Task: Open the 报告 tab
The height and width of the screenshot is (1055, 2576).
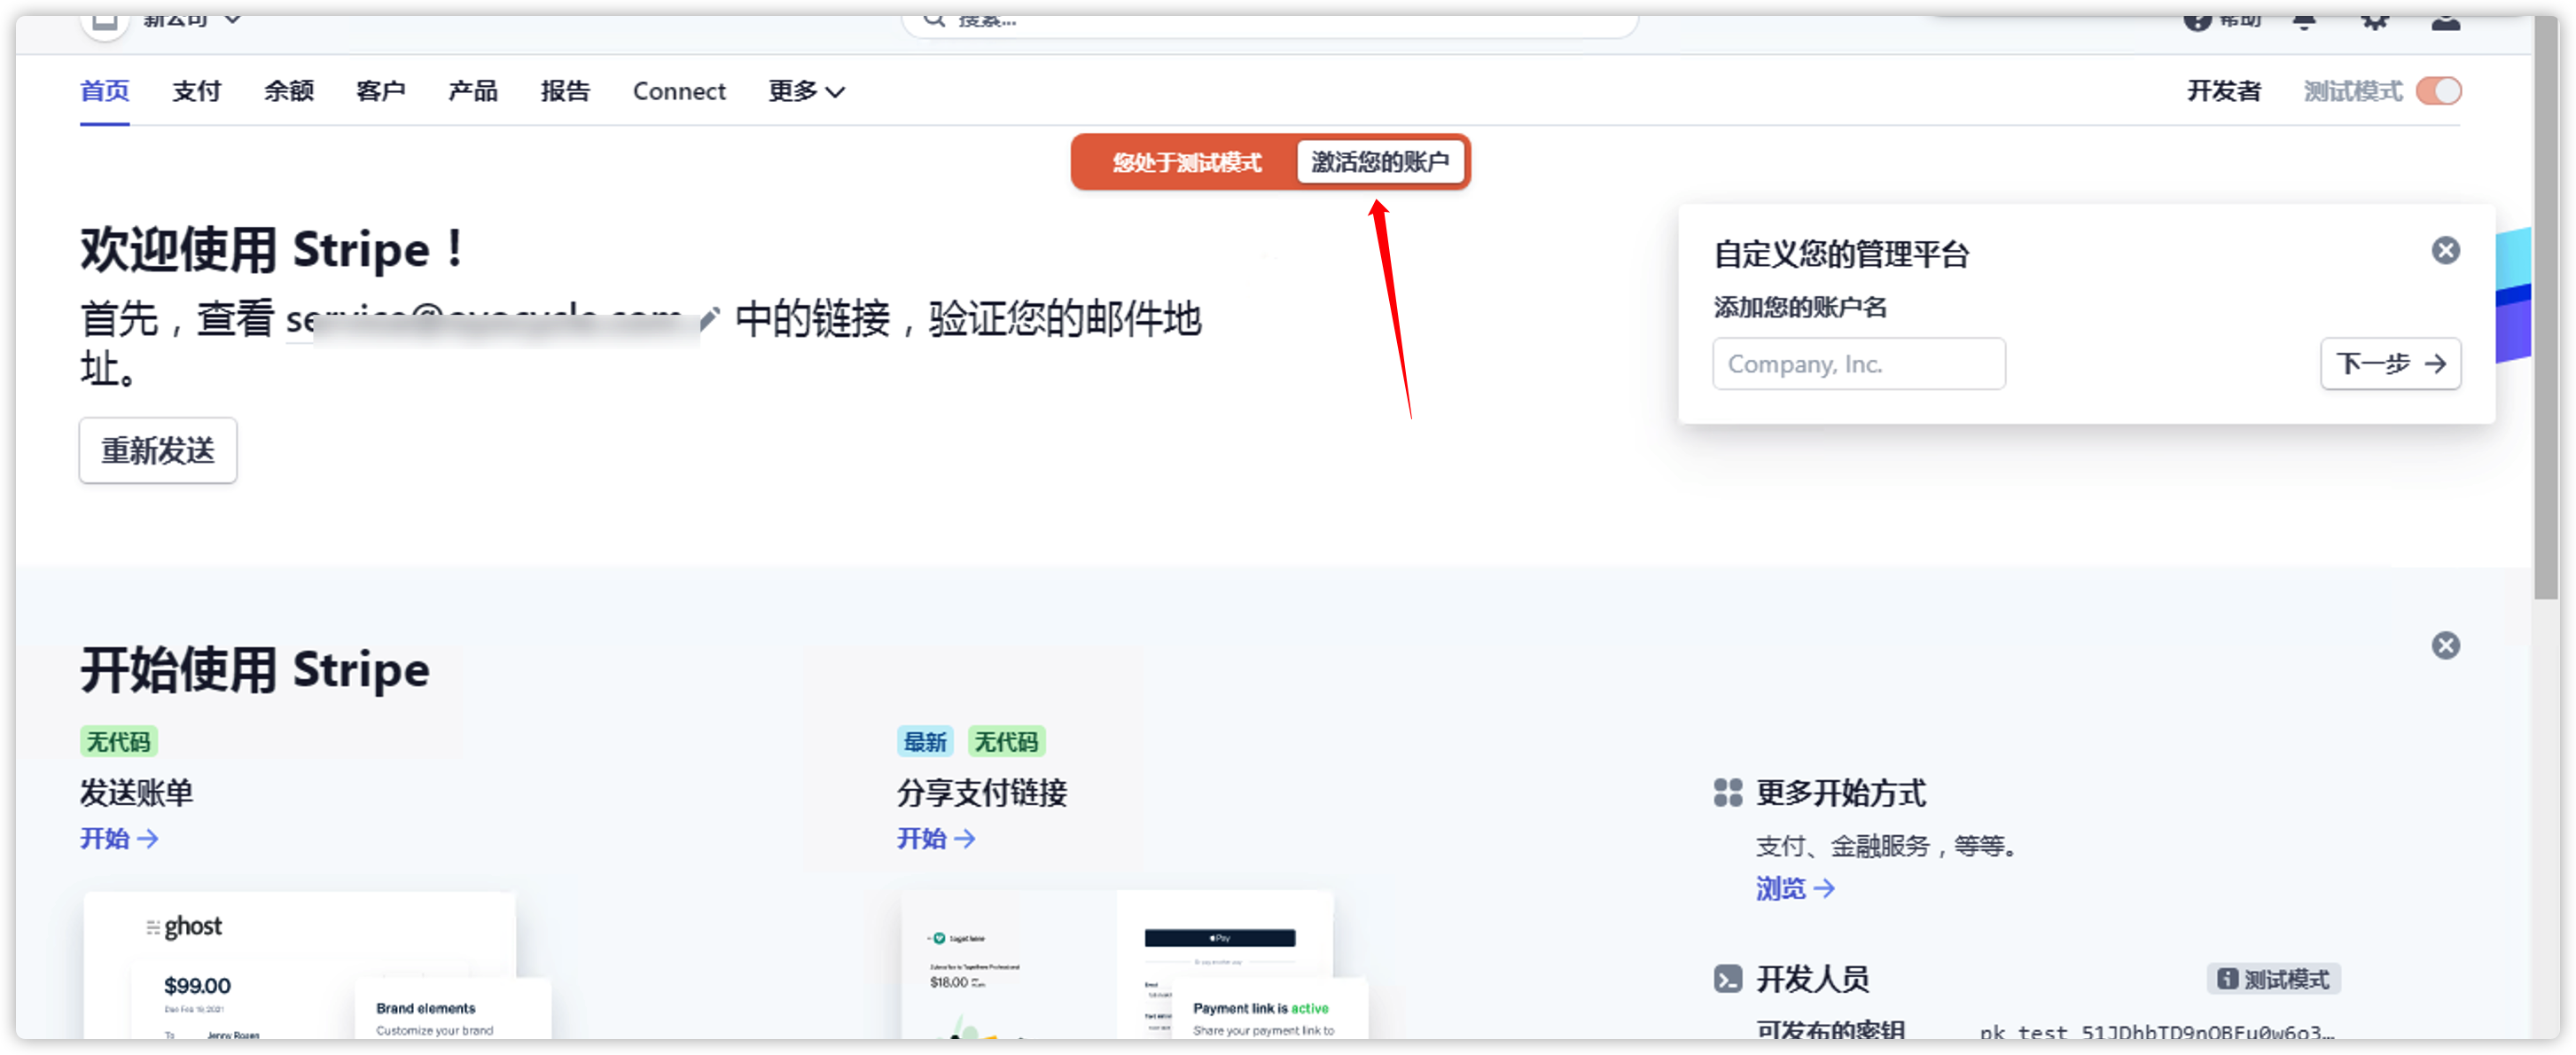Action: [566, 91]
